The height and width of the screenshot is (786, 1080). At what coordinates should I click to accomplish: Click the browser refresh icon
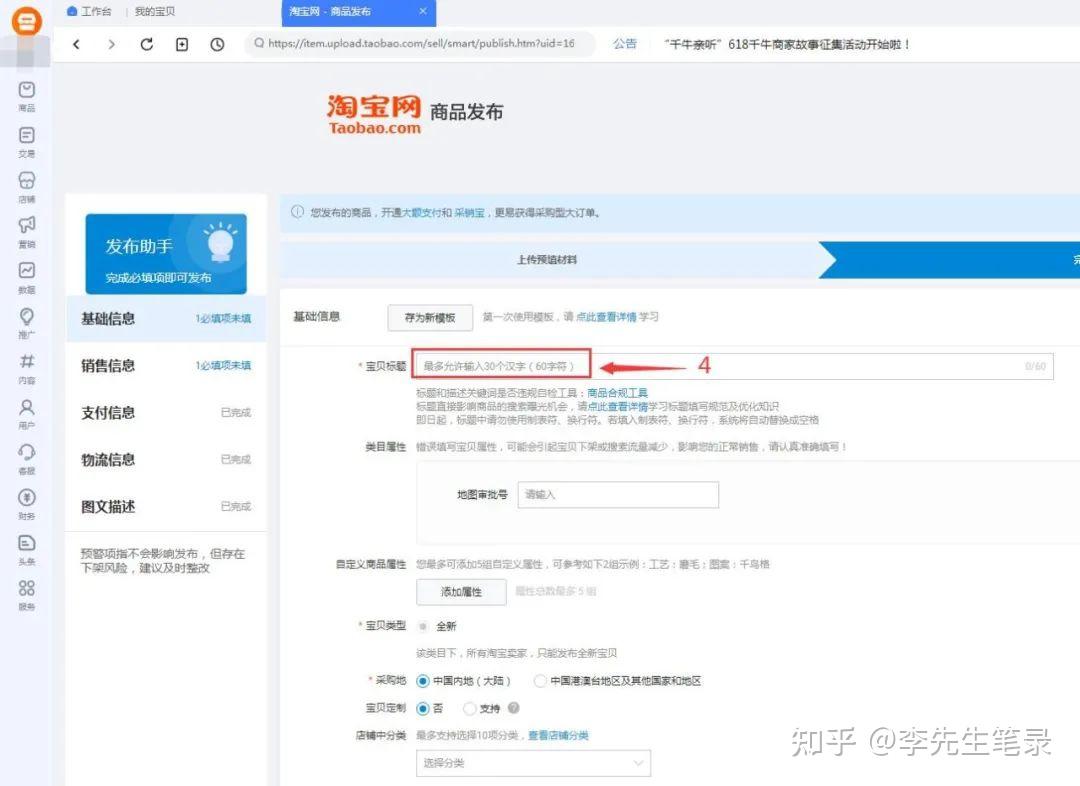click(x=147, y=44)
